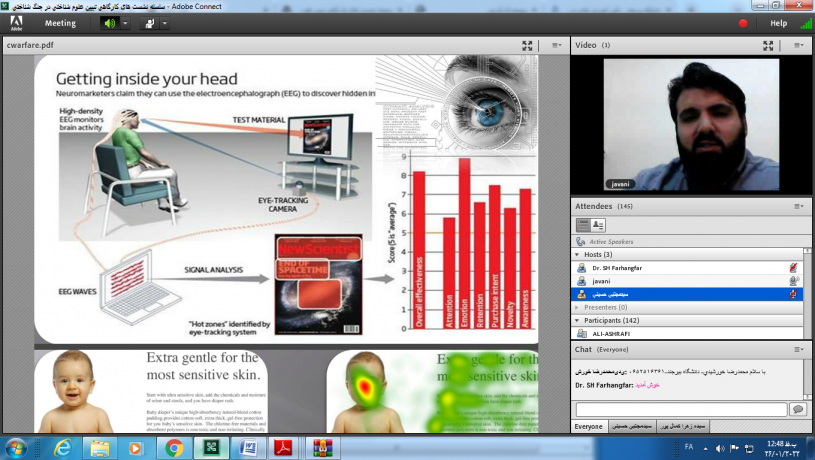Open the Attendees pod options menu
Viewport: 815px width, 460px height.
[798, 206]
